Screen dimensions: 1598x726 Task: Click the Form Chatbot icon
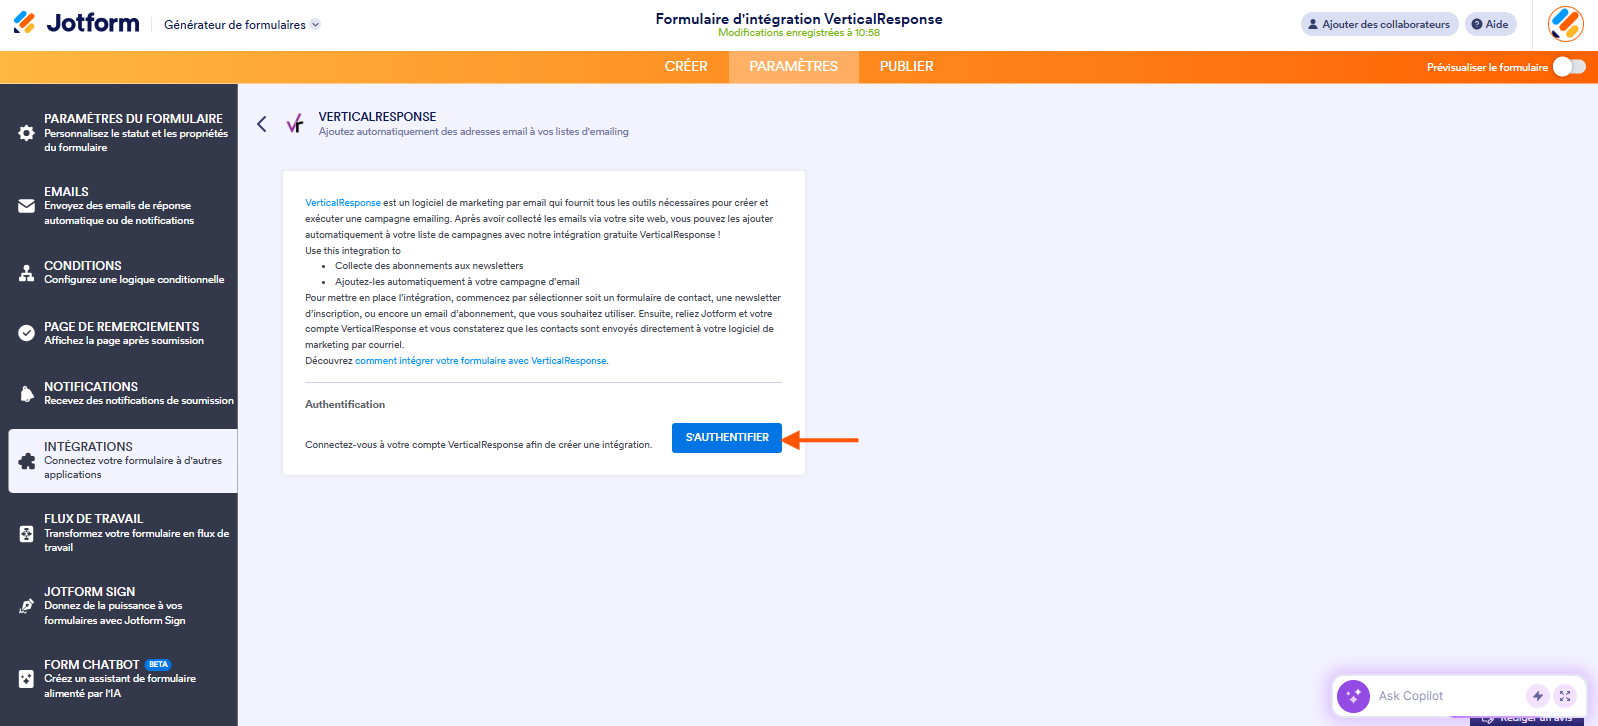pyautogui.click(x=27, y=679)
